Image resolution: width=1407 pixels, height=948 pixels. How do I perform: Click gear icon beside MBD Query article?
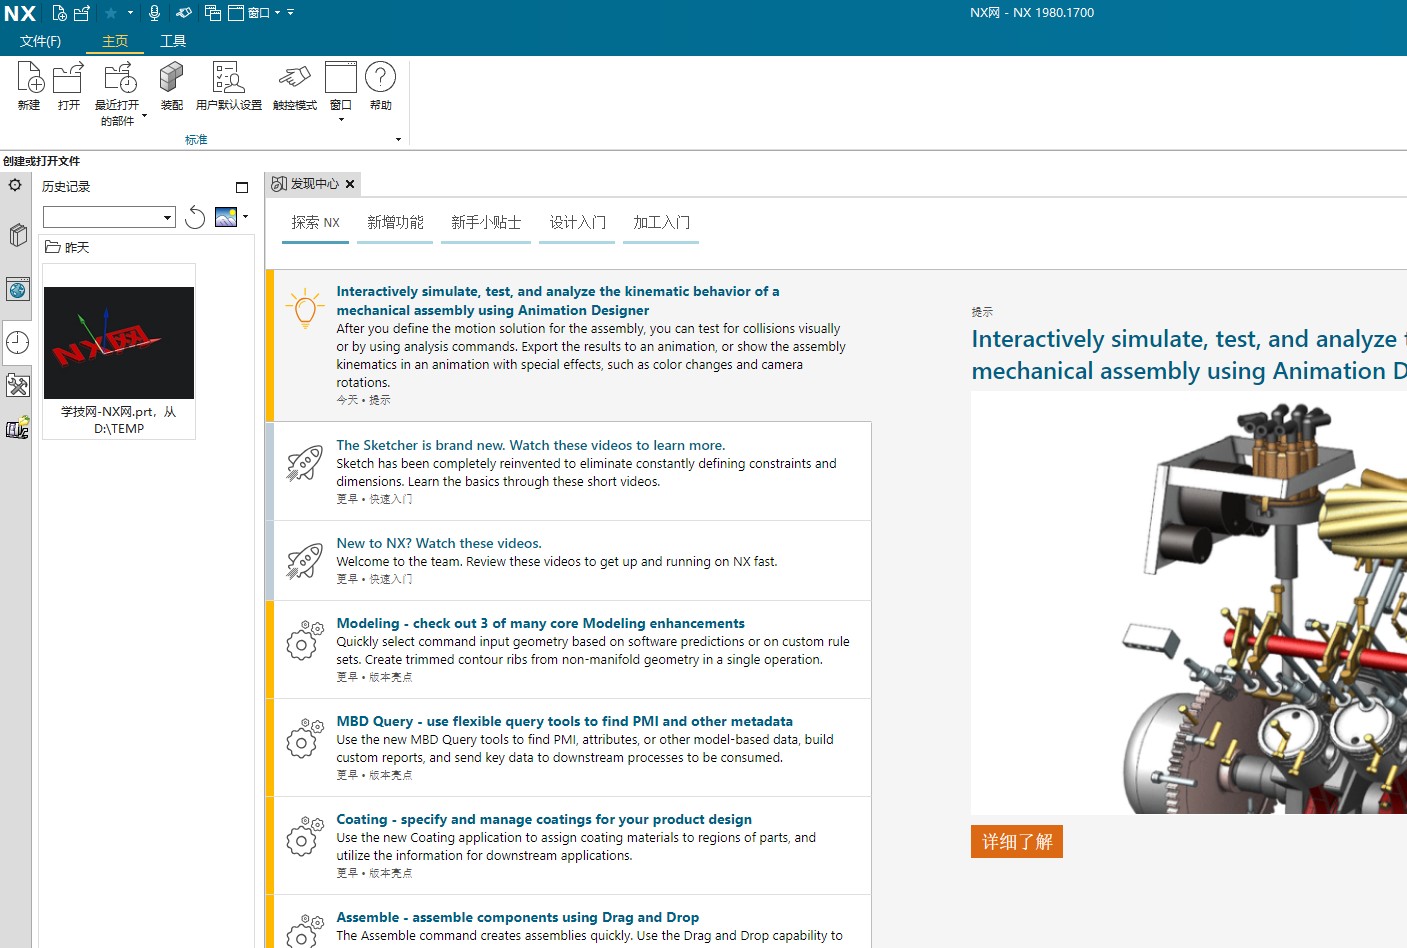point(305,739)
